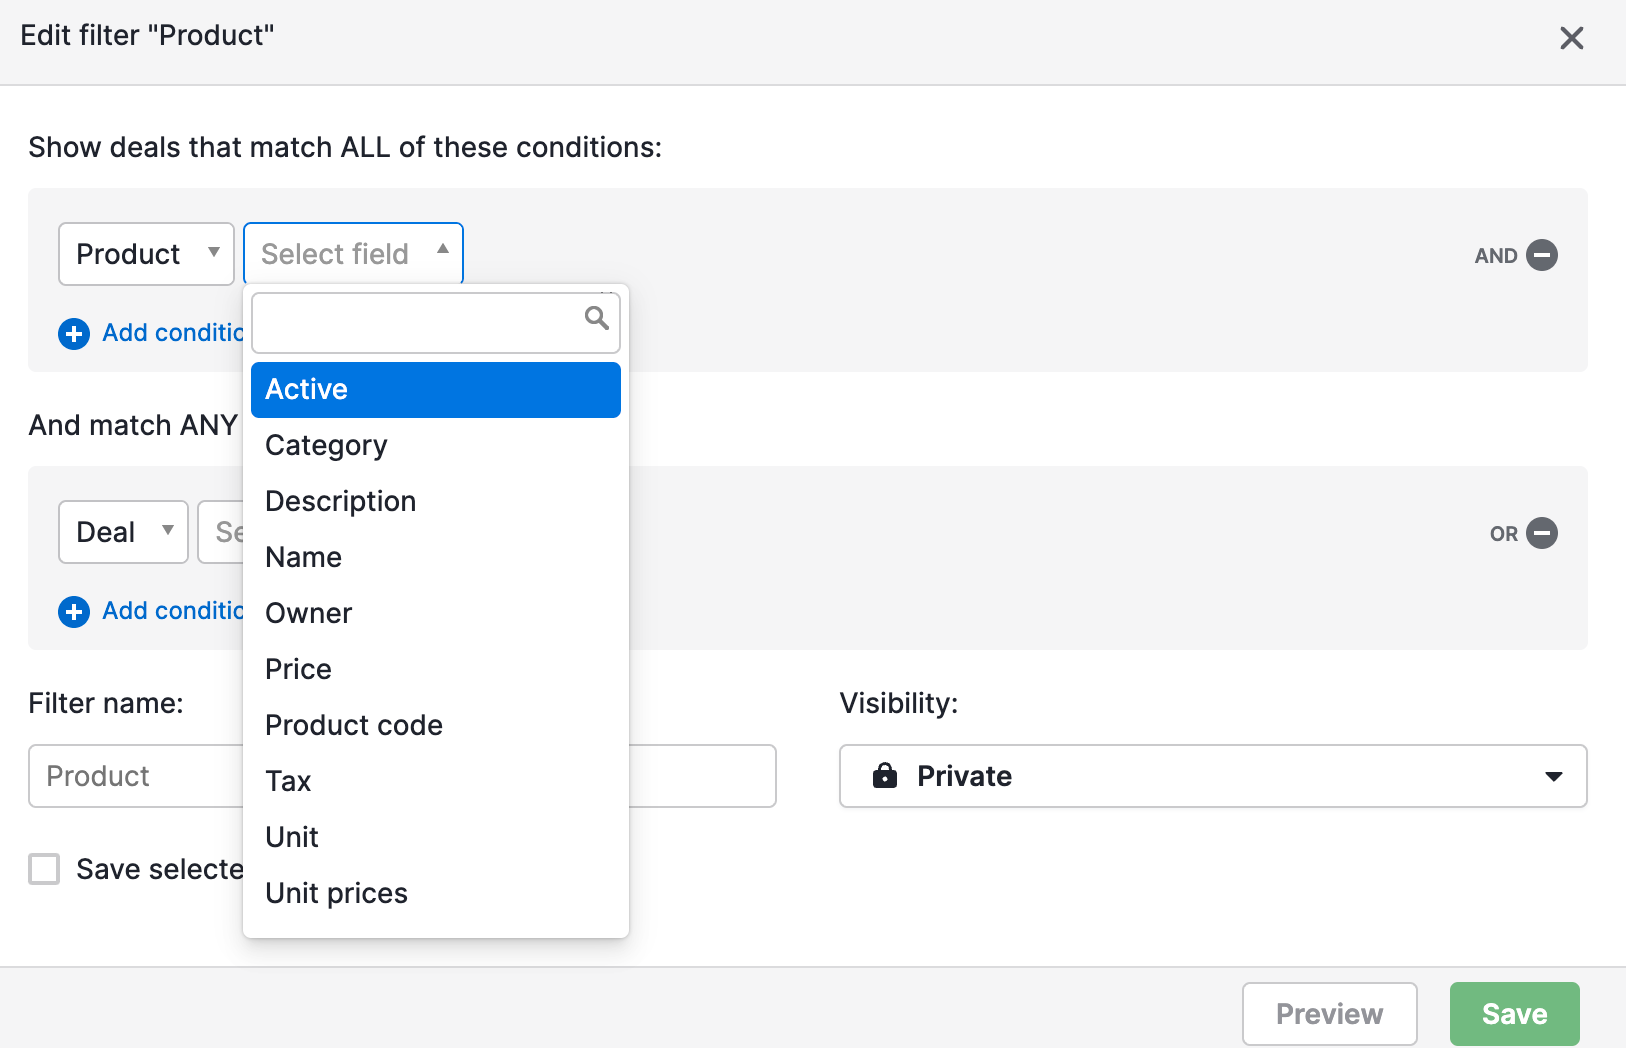Open the Deal object dropdown
Viewport: 1626px width, 1048px height.
pyautogui.click(x=123, y=531)
